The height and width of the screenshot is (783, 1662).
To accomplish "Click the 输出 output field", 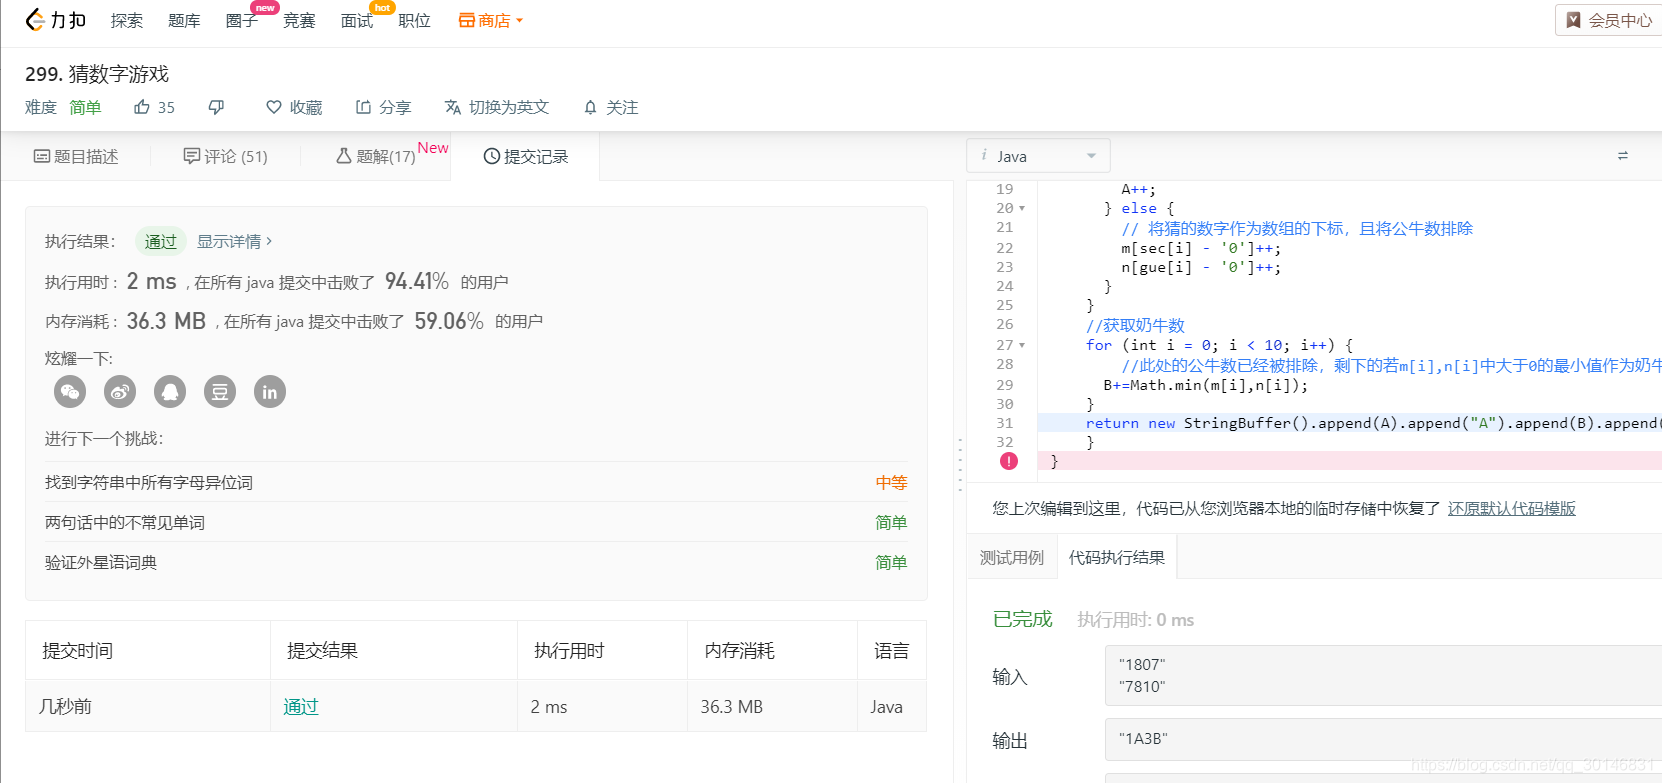I will tap(1383, 739).
